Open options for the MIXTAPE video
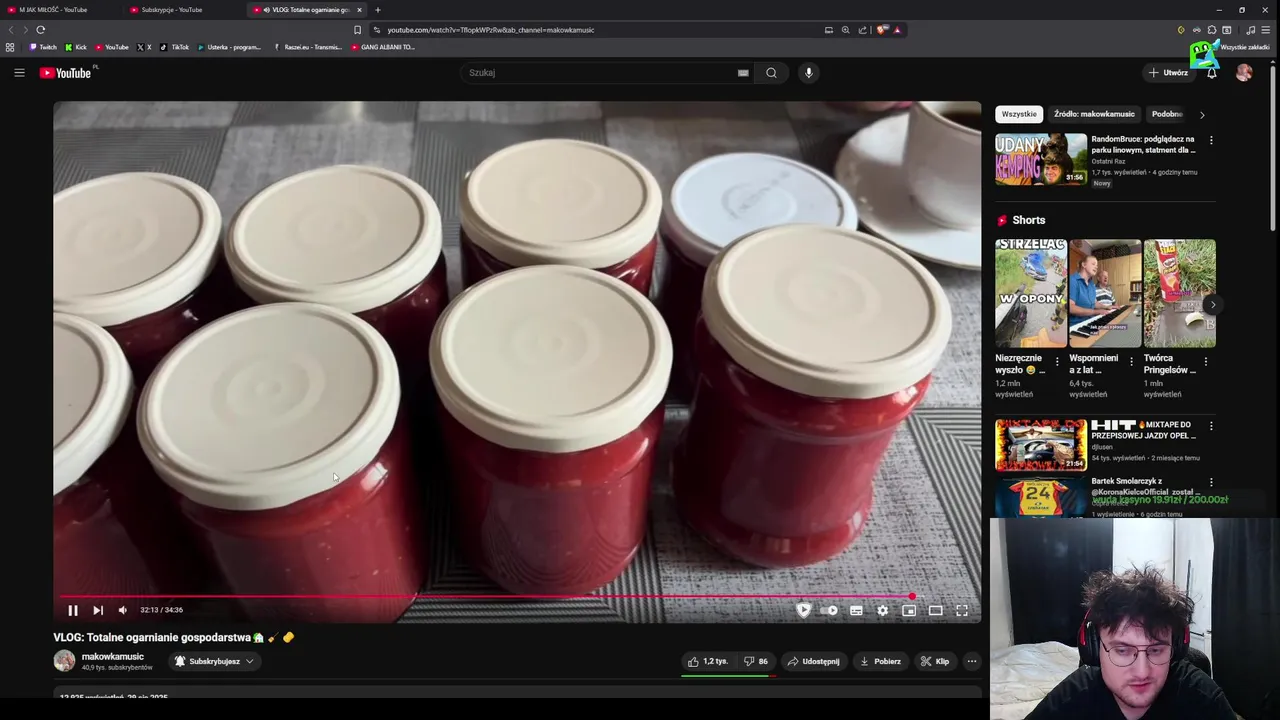The width and height of the screenshot is (1280, 720). point(1211,426)
